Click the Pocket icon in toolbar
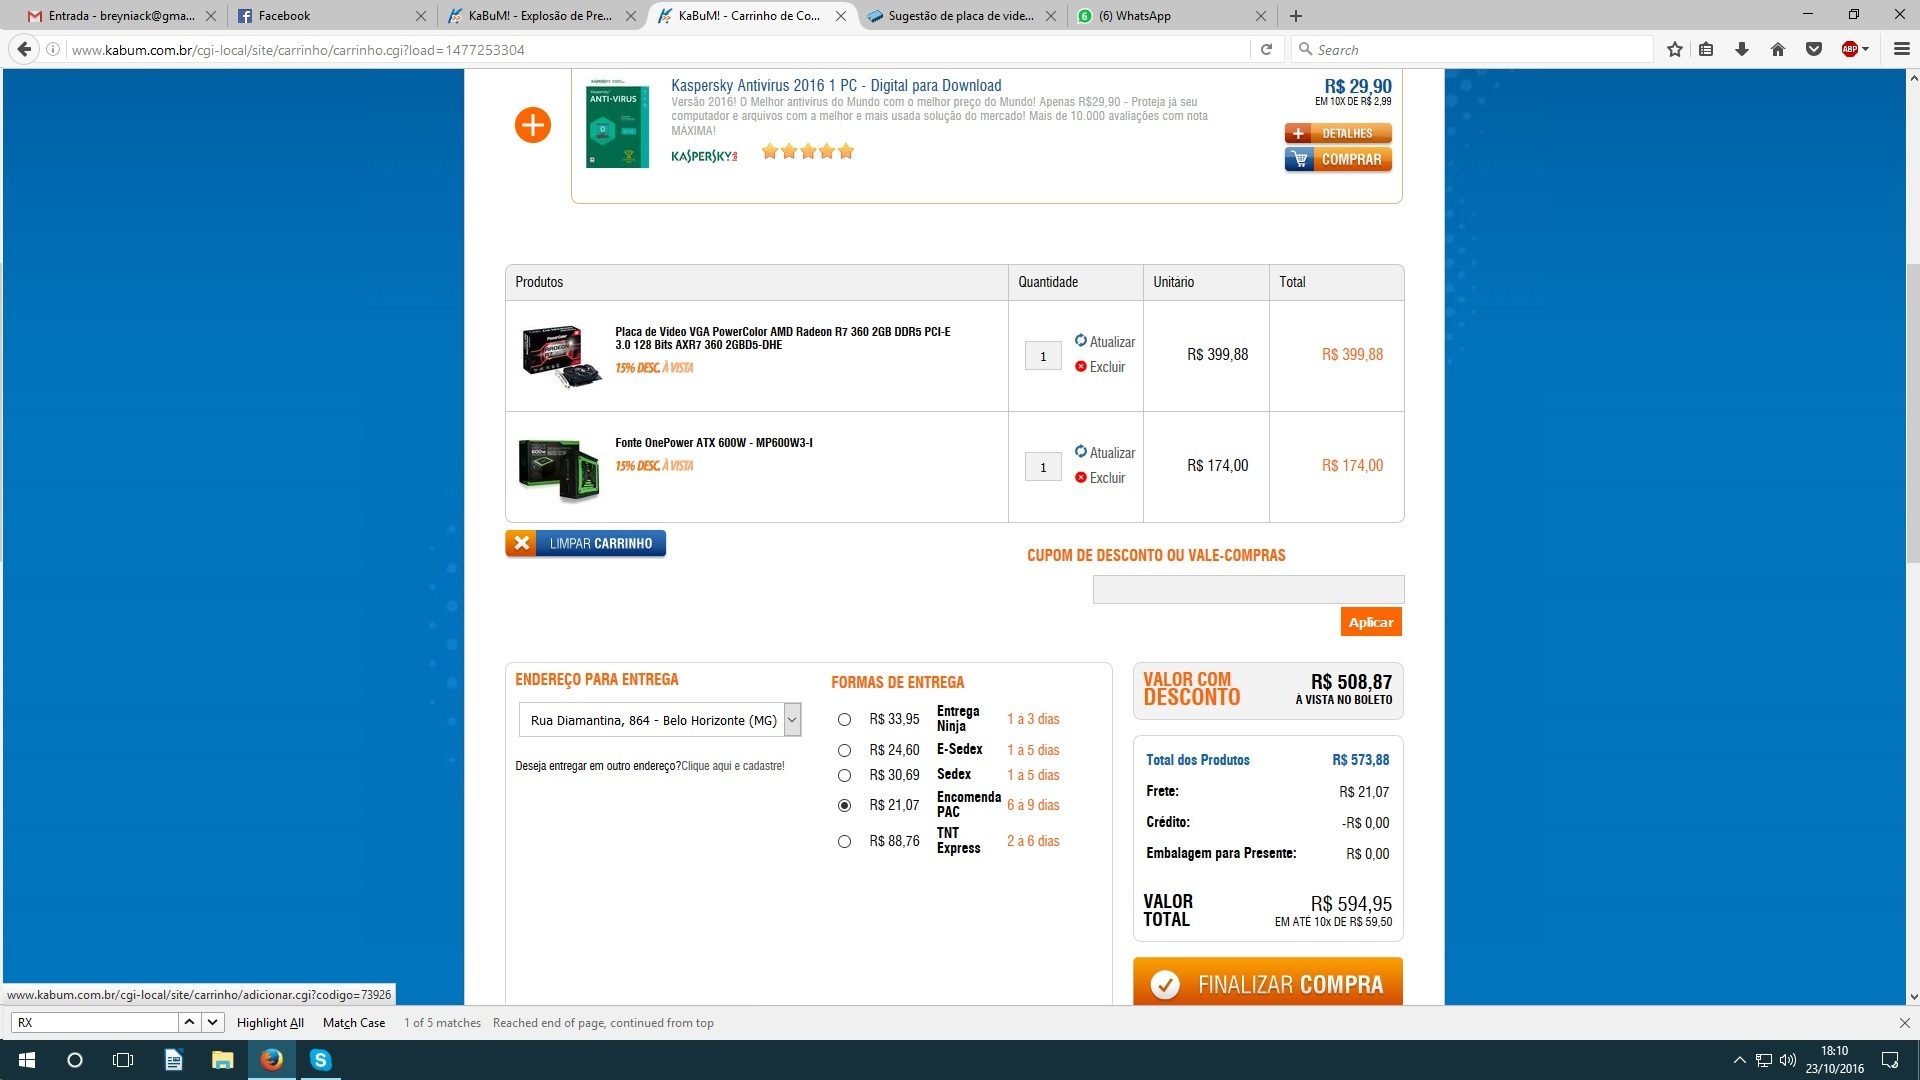This screenshot has width=1920, height=1080. (1814, 49)
